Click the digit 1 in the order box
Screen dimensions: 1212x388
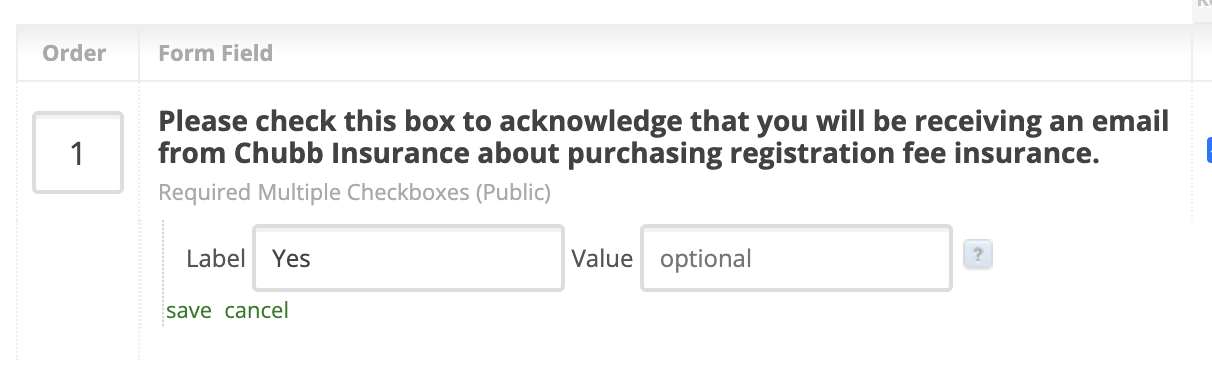78,154
